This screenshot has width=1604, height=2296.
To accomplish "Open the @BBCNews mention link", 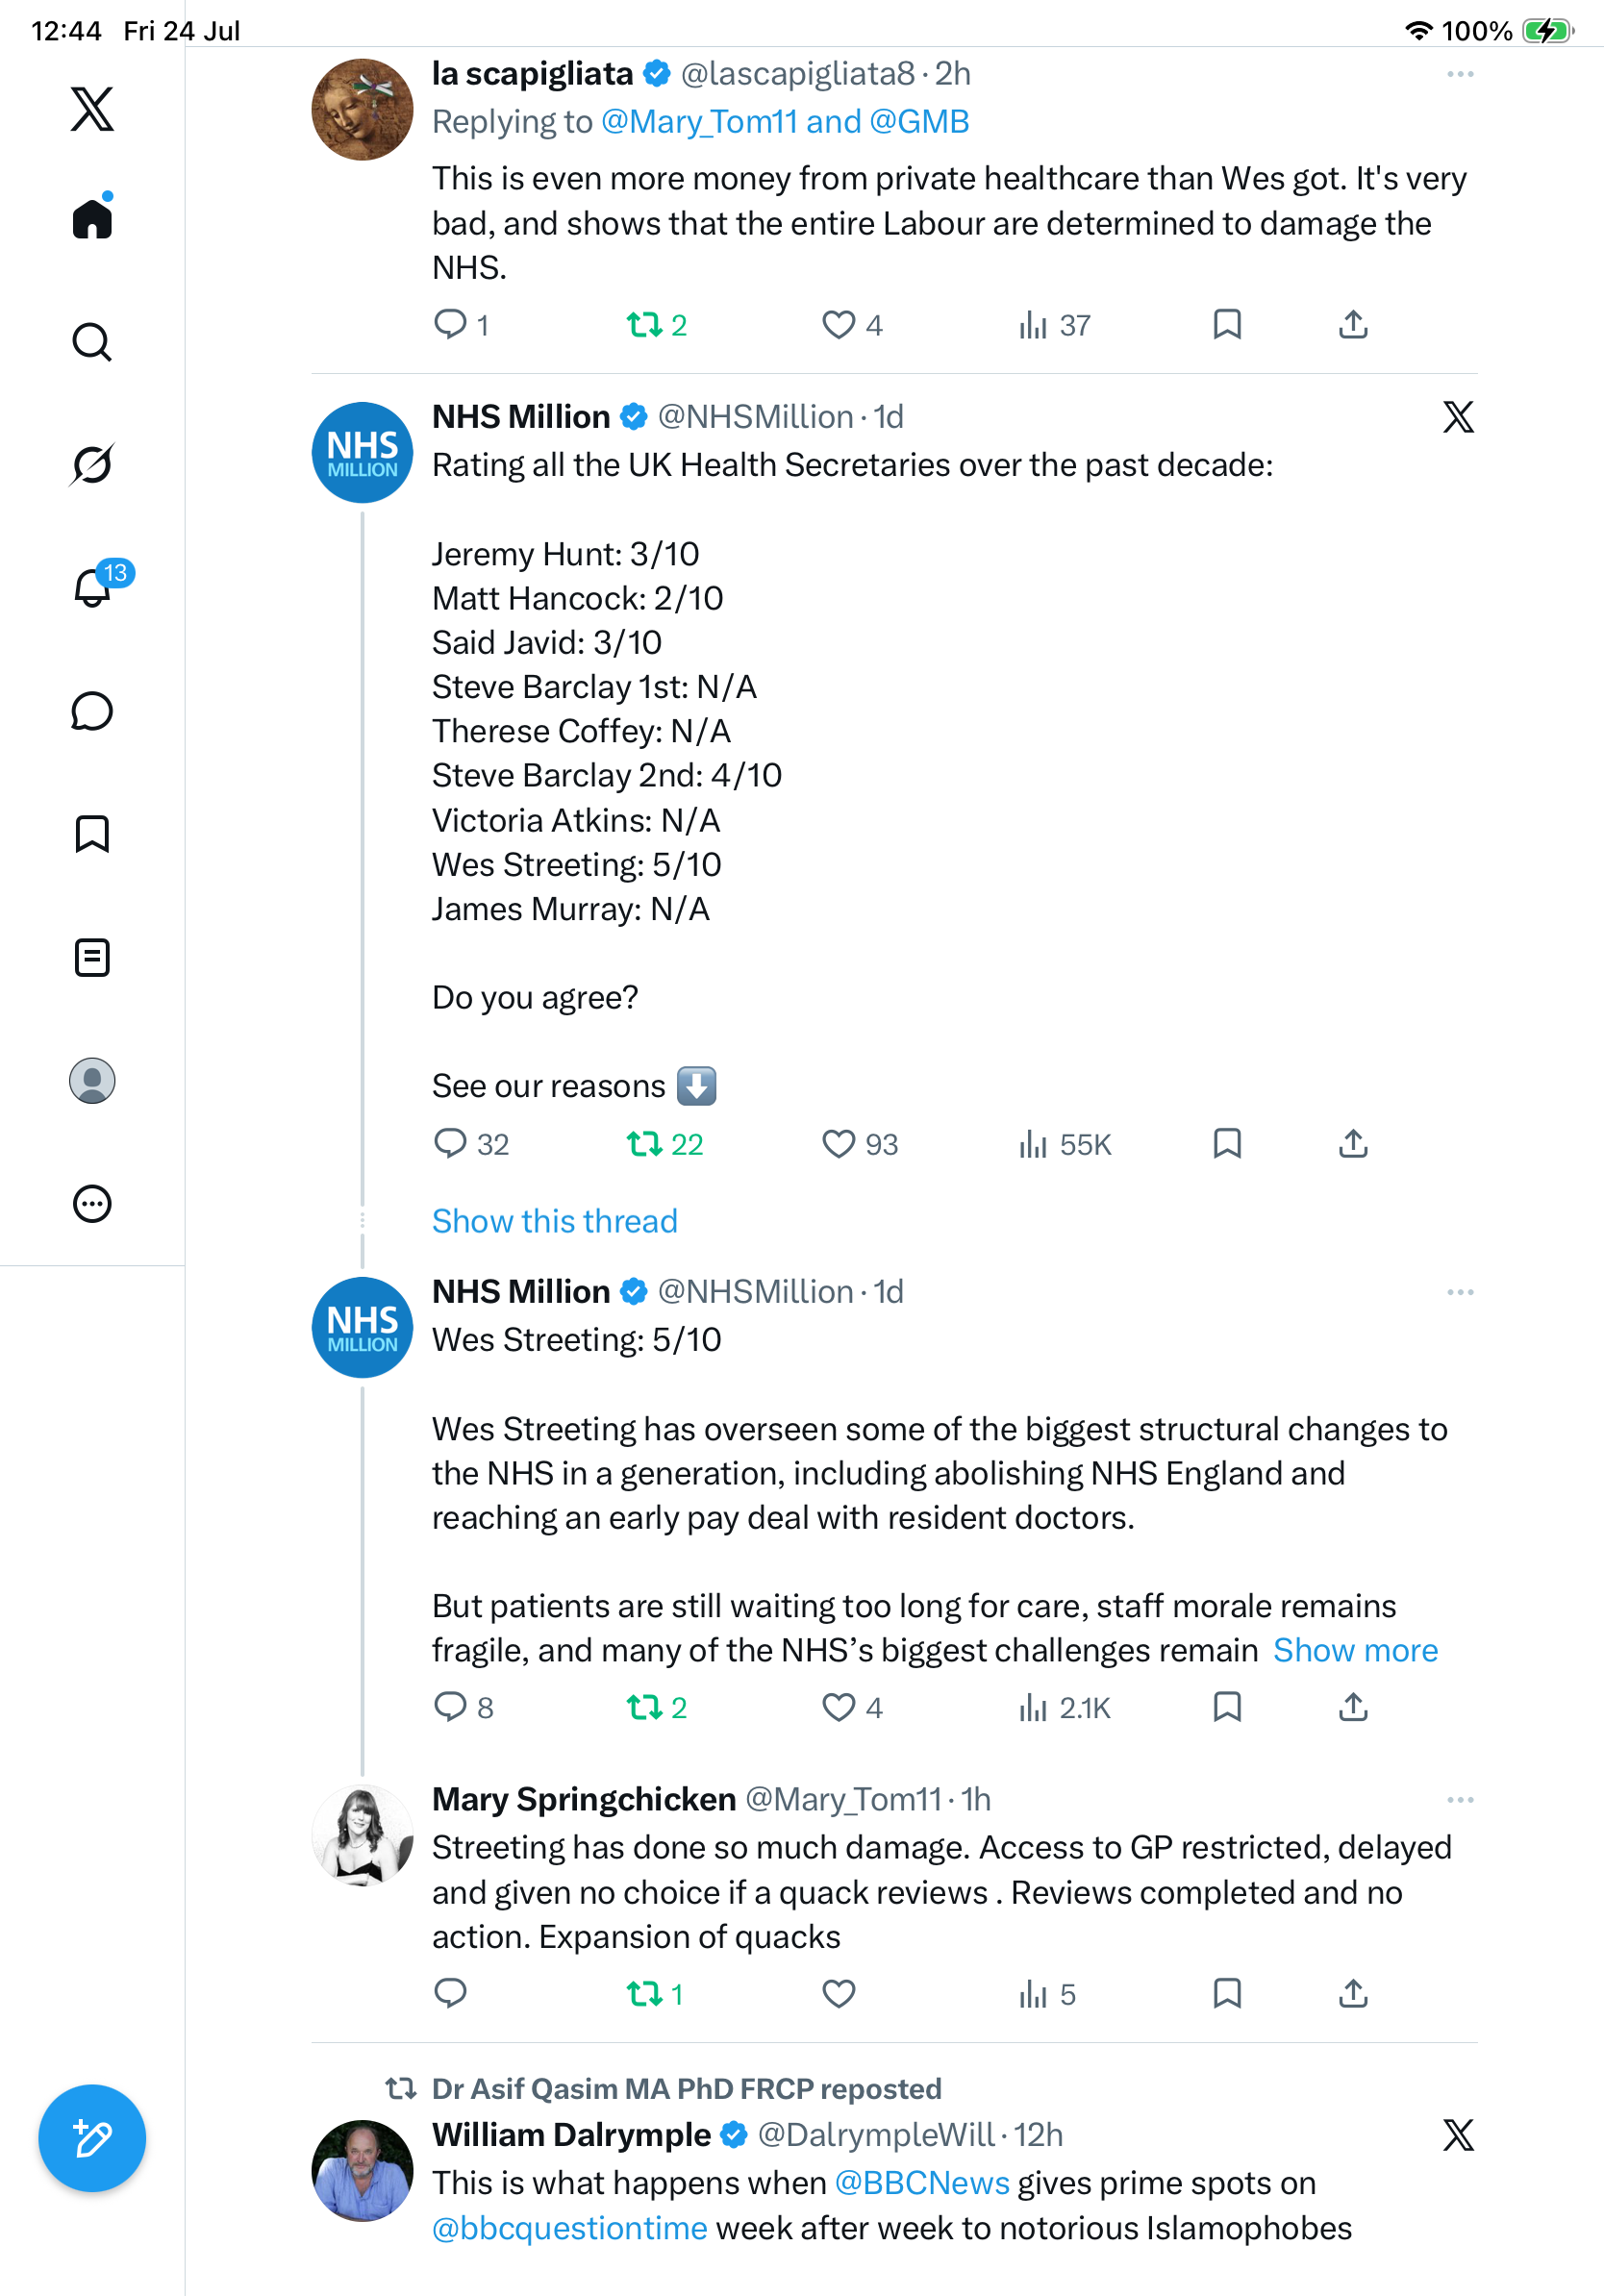I will pyautogui.click(x=922, y=2182).
